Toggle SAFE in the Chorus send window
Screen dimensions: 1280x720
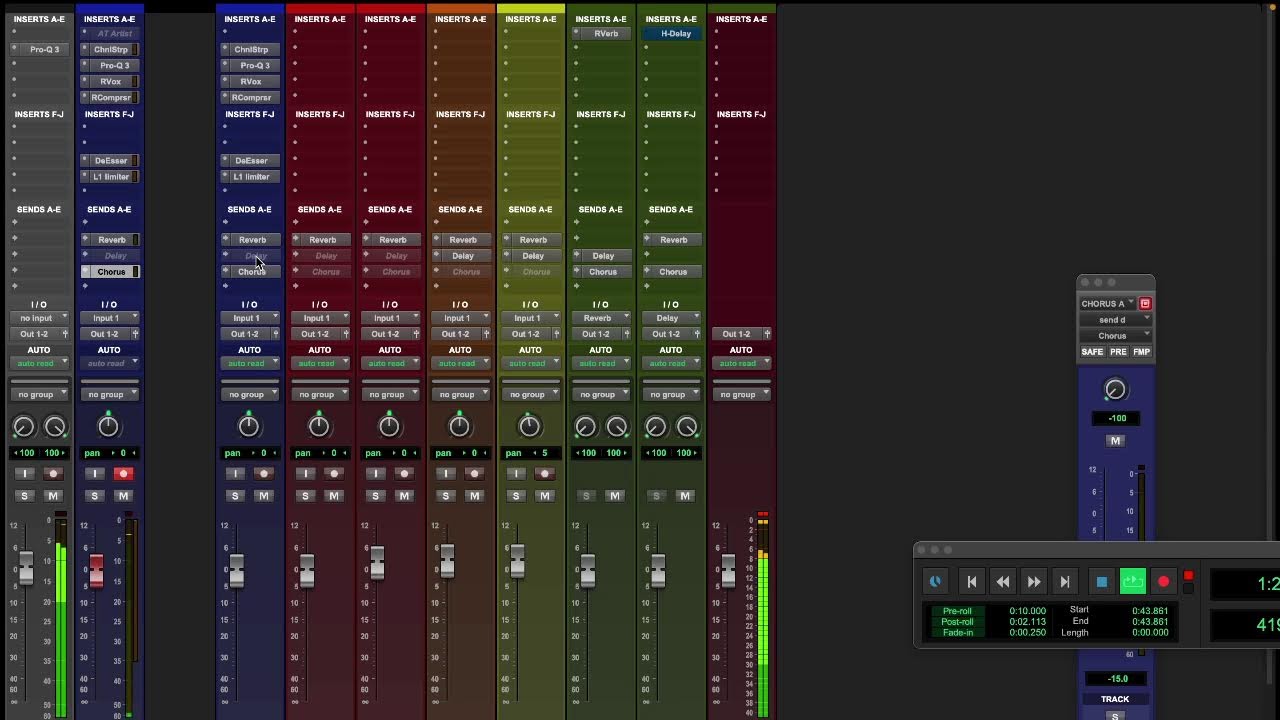1092,352
